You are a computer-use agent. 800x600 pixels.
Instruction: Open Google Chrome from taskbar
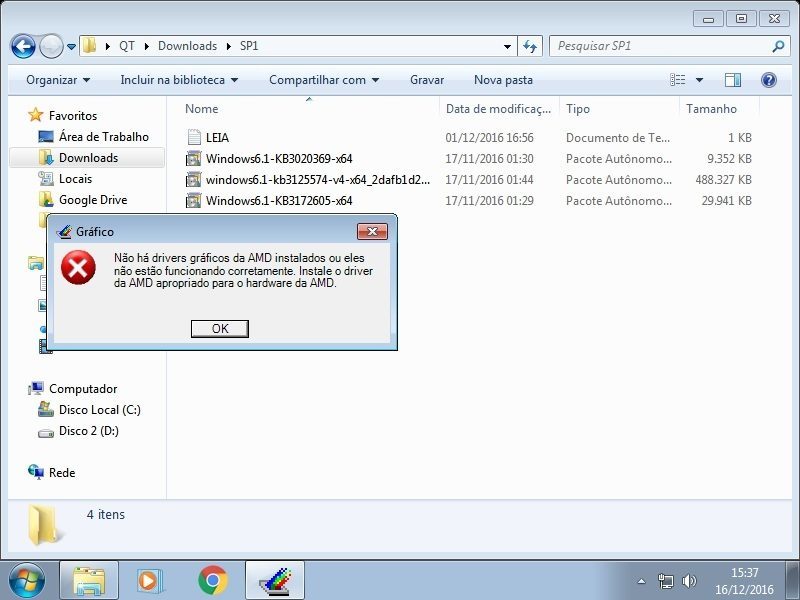213,580
